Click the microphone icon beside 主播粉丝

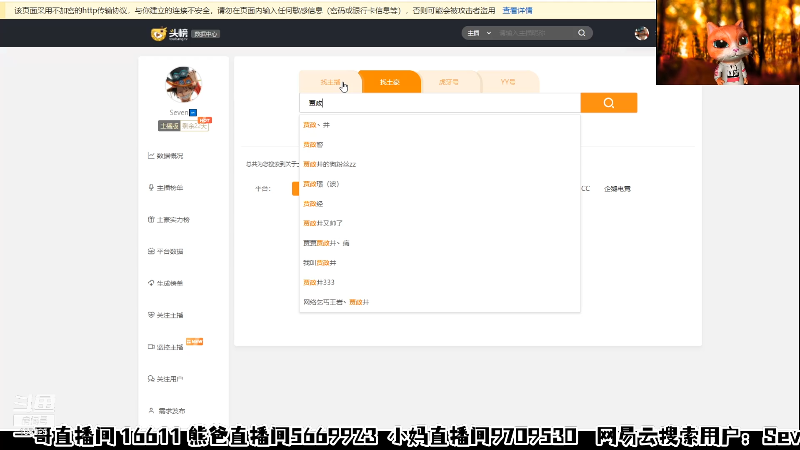pyautogui.click(x=151, y=188)
